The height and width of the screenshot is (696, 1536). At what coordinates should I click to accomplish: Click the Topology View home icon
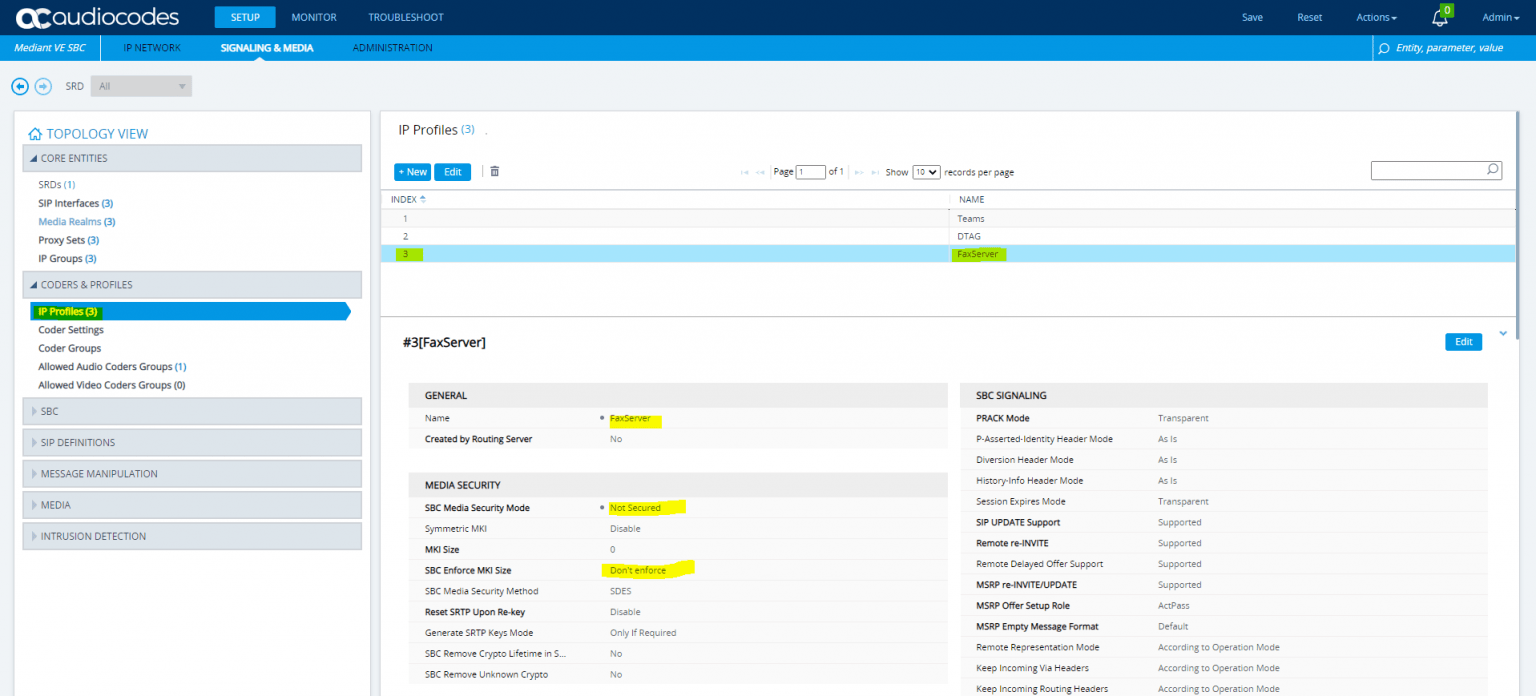(33, 132)
